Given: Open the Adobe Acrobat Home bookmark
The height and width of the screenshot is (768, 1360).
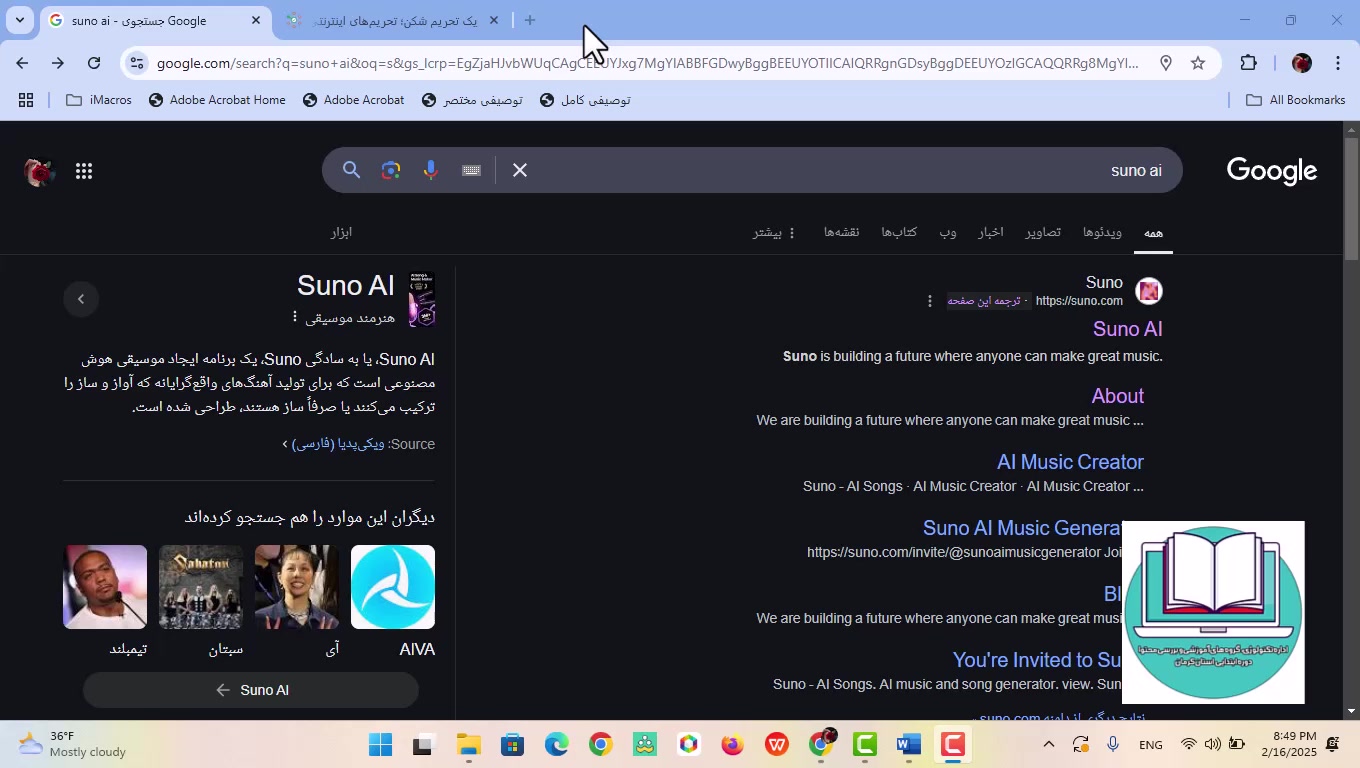Looking at the screenshot, I should click(x=217, y=100).
